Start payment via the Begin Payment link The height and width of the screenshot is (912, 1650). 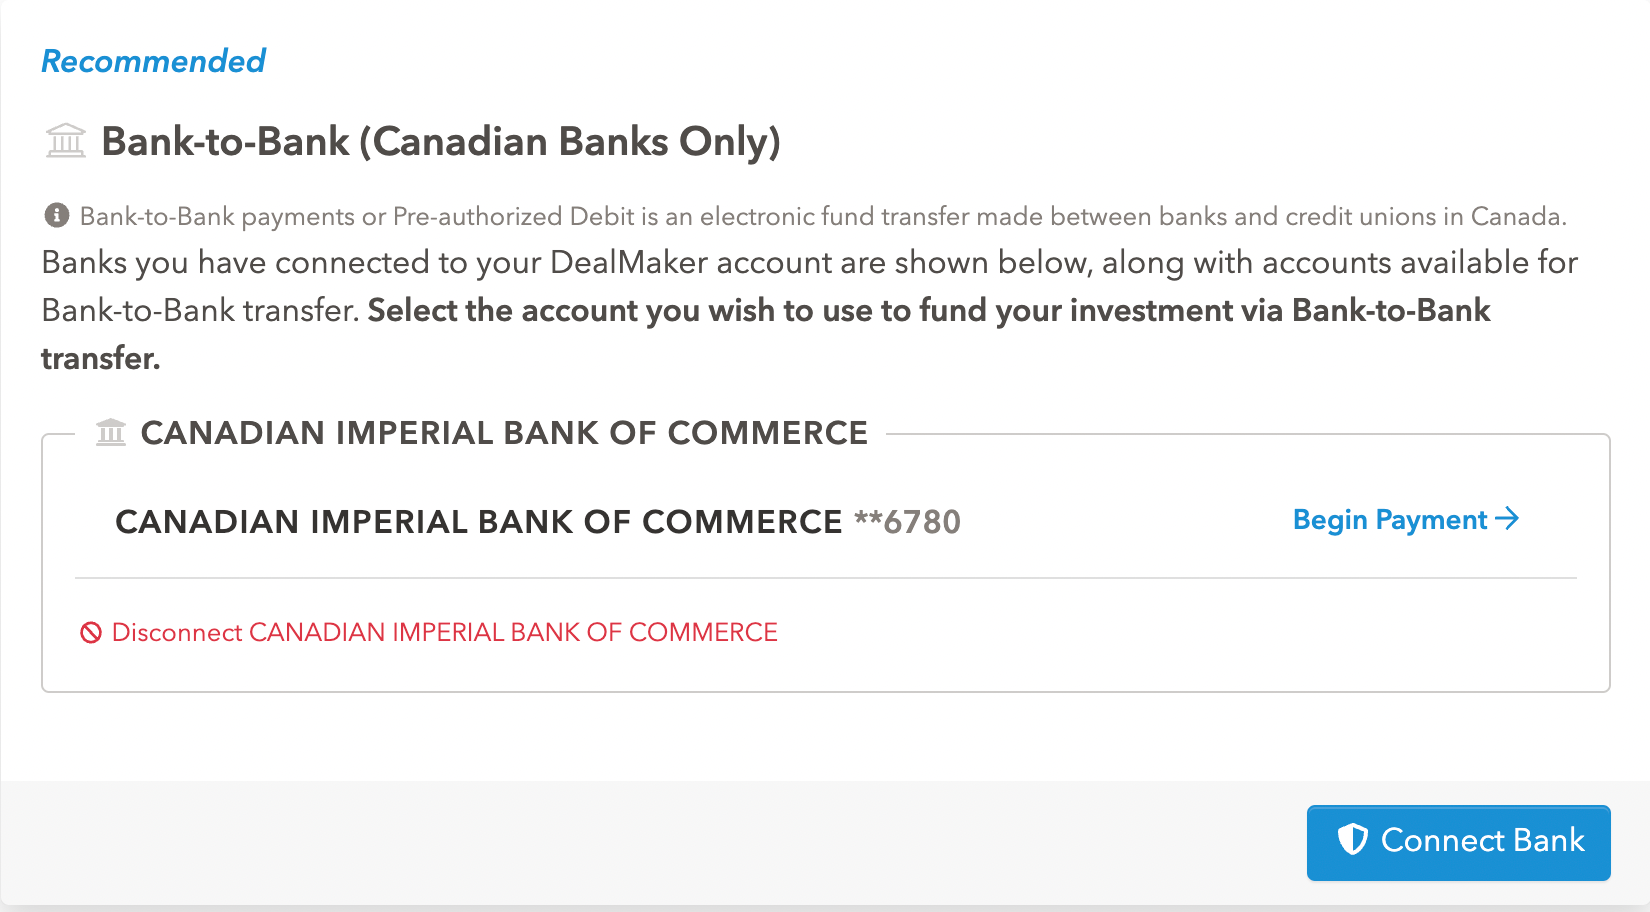1390,520
